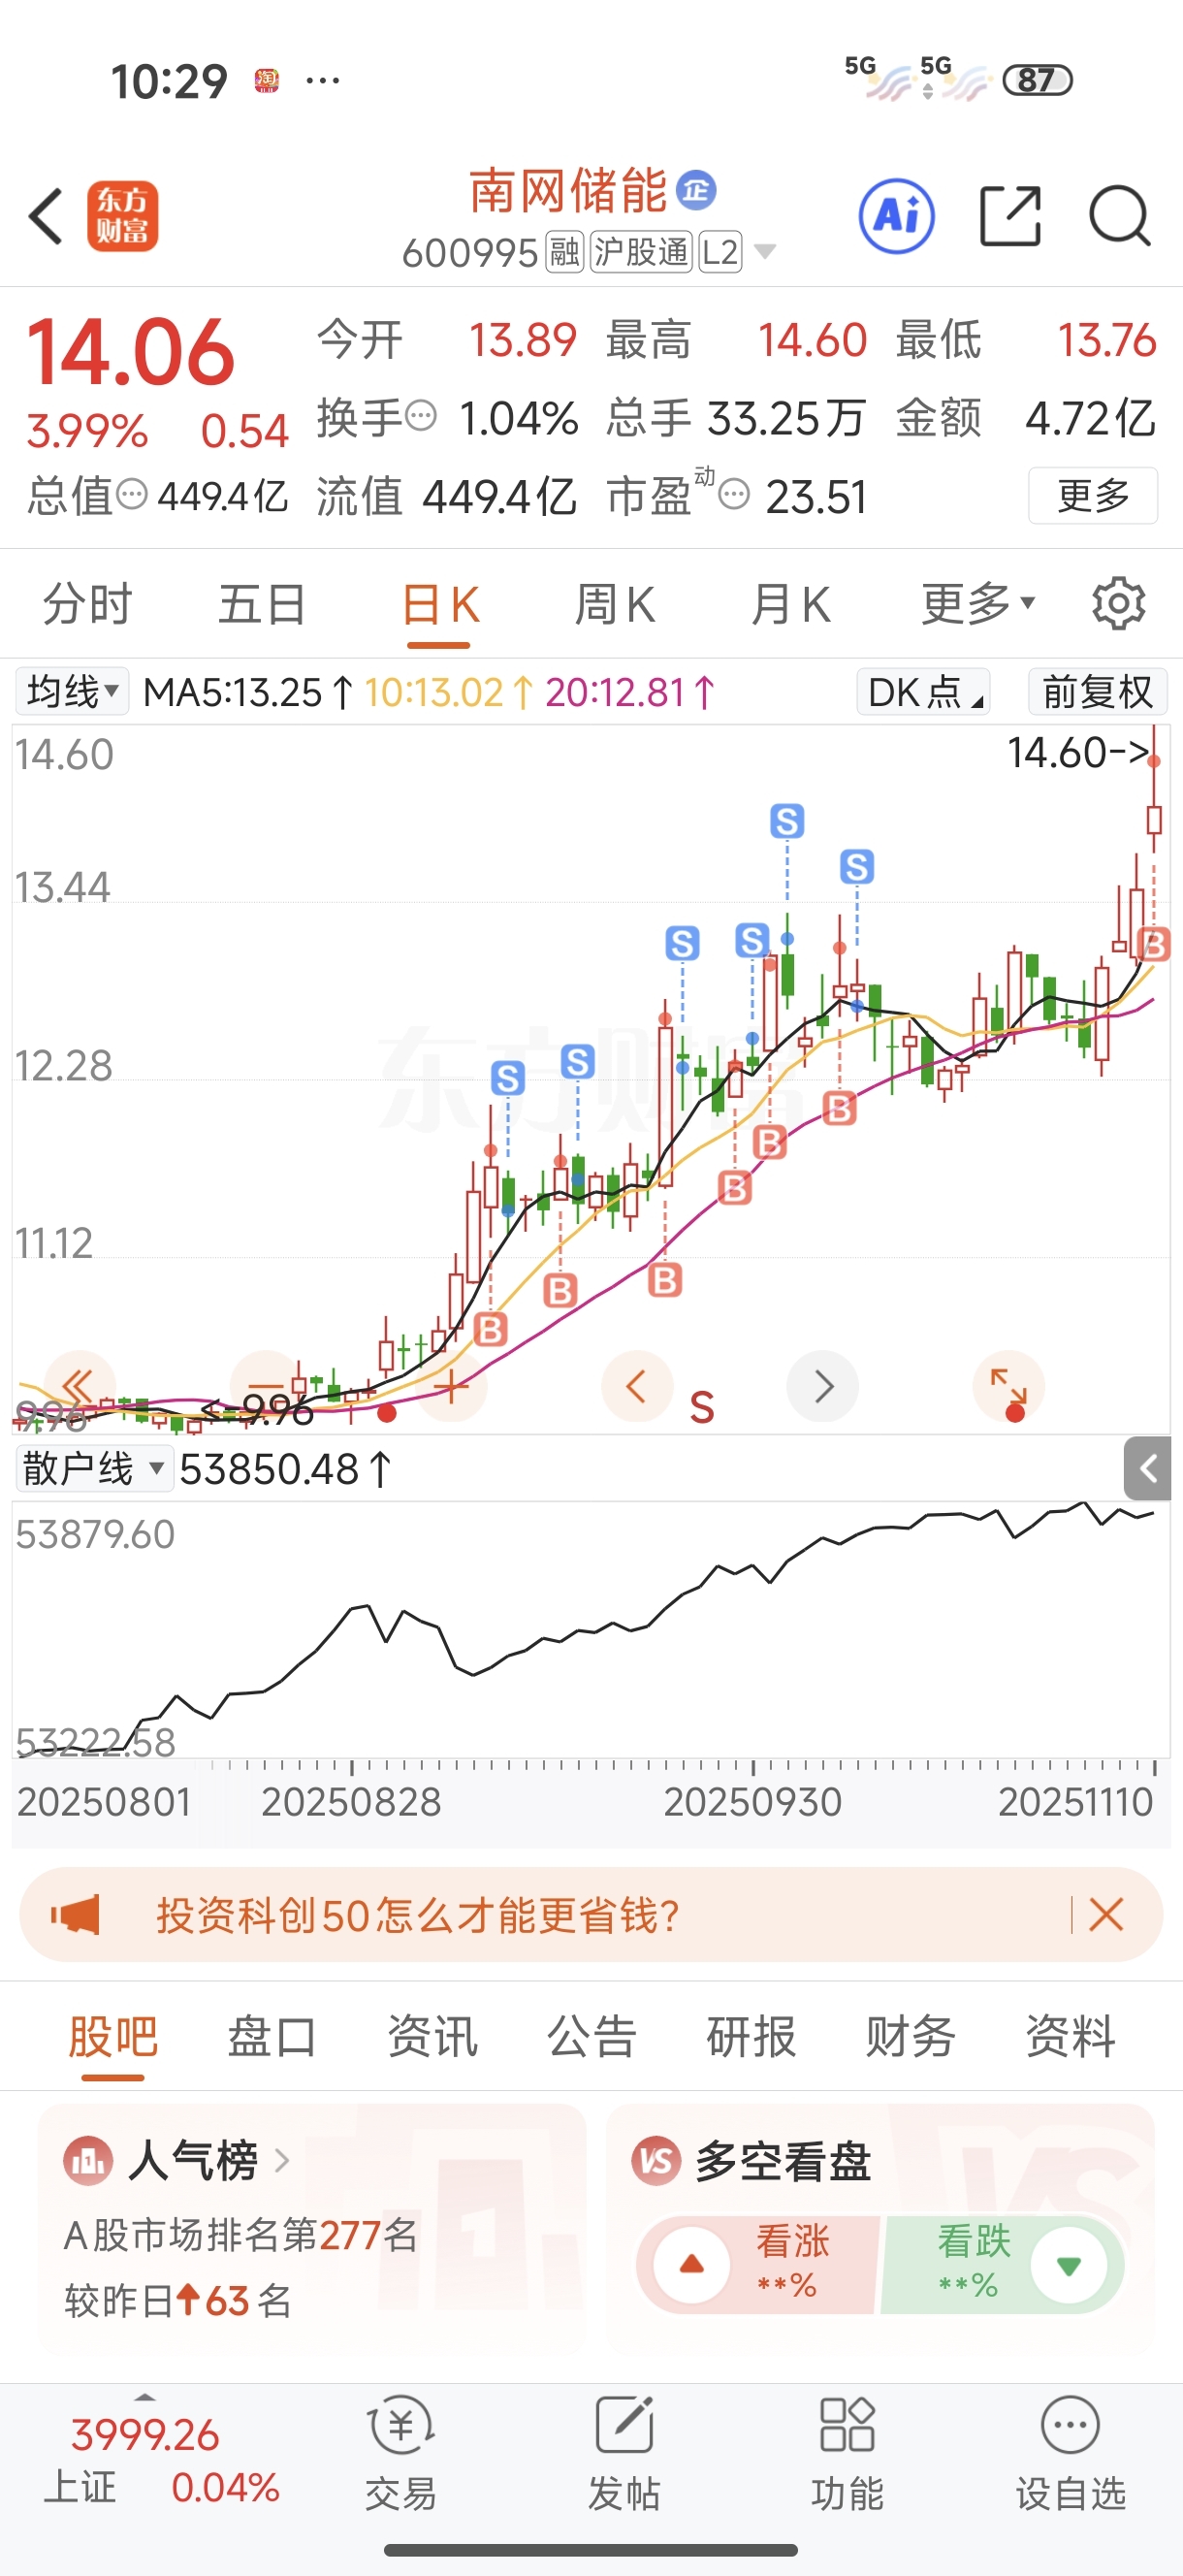The width and height of the screenshot is (1183, 2576).
Task: Tap the 换手 info icon
Action: pos(422,415)
